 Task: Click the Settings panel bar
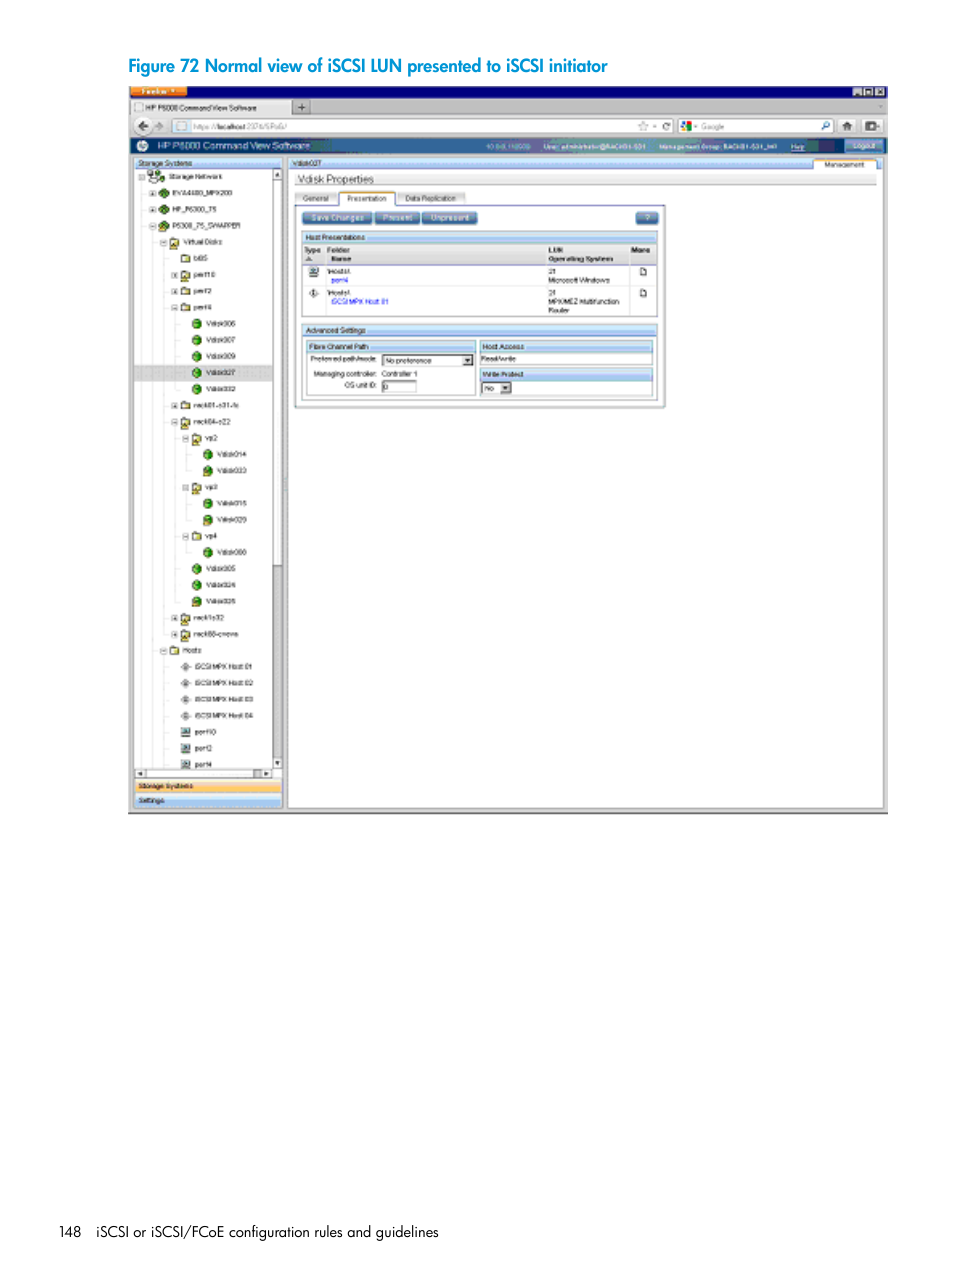[x=208, y=800]
